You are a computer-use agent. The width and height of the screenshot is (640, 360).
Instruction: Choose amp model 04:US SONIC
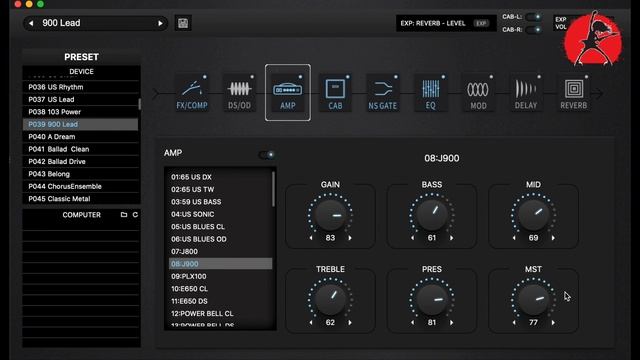[220, 214]
